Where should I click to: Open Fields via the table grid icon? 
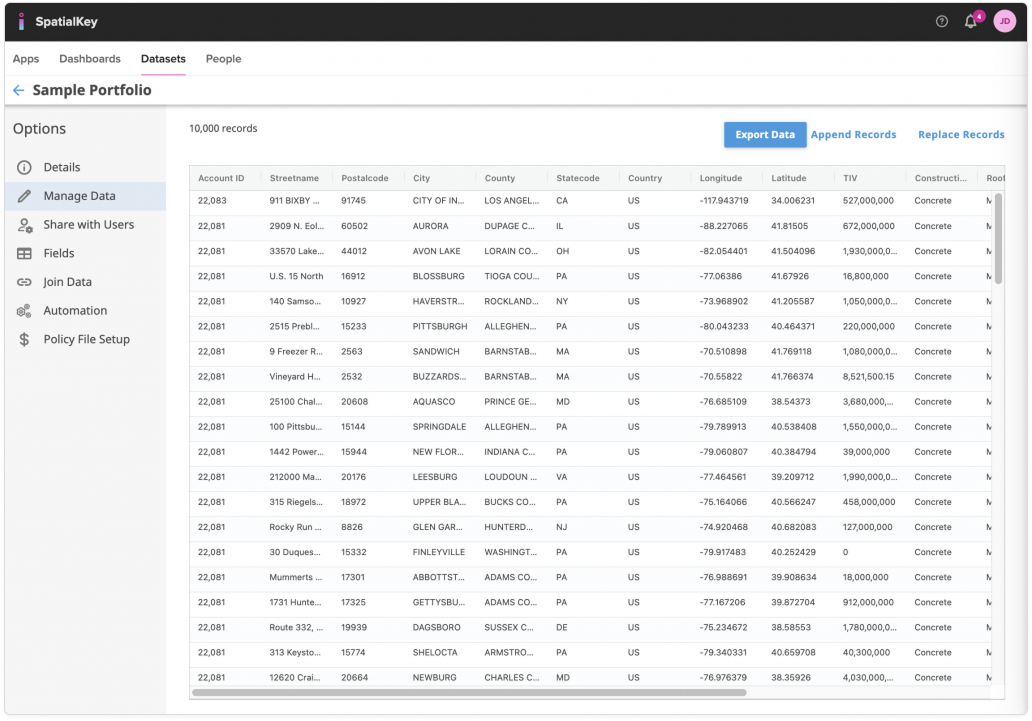click(x=25, y=253)
